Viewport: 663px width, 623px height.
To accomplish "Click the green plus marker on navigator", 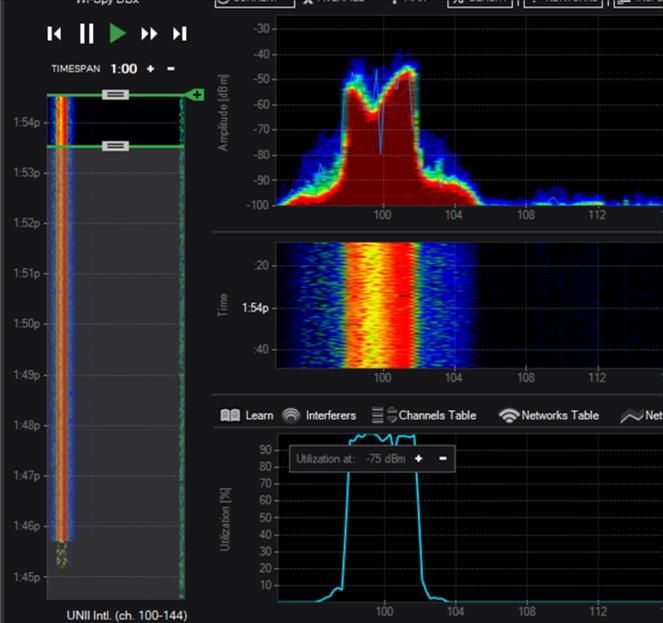I will coord(197,95).
